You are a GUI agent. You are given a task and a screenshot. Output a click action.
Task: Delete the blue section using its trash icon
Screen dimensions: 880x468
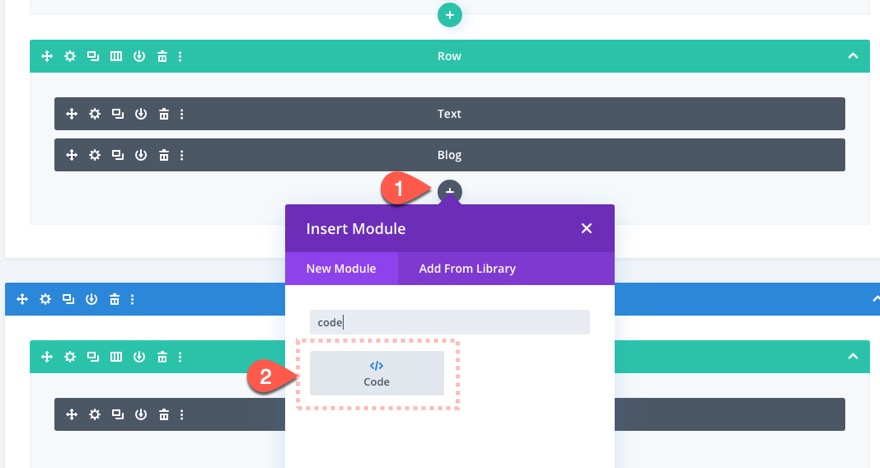pos(115,299)
